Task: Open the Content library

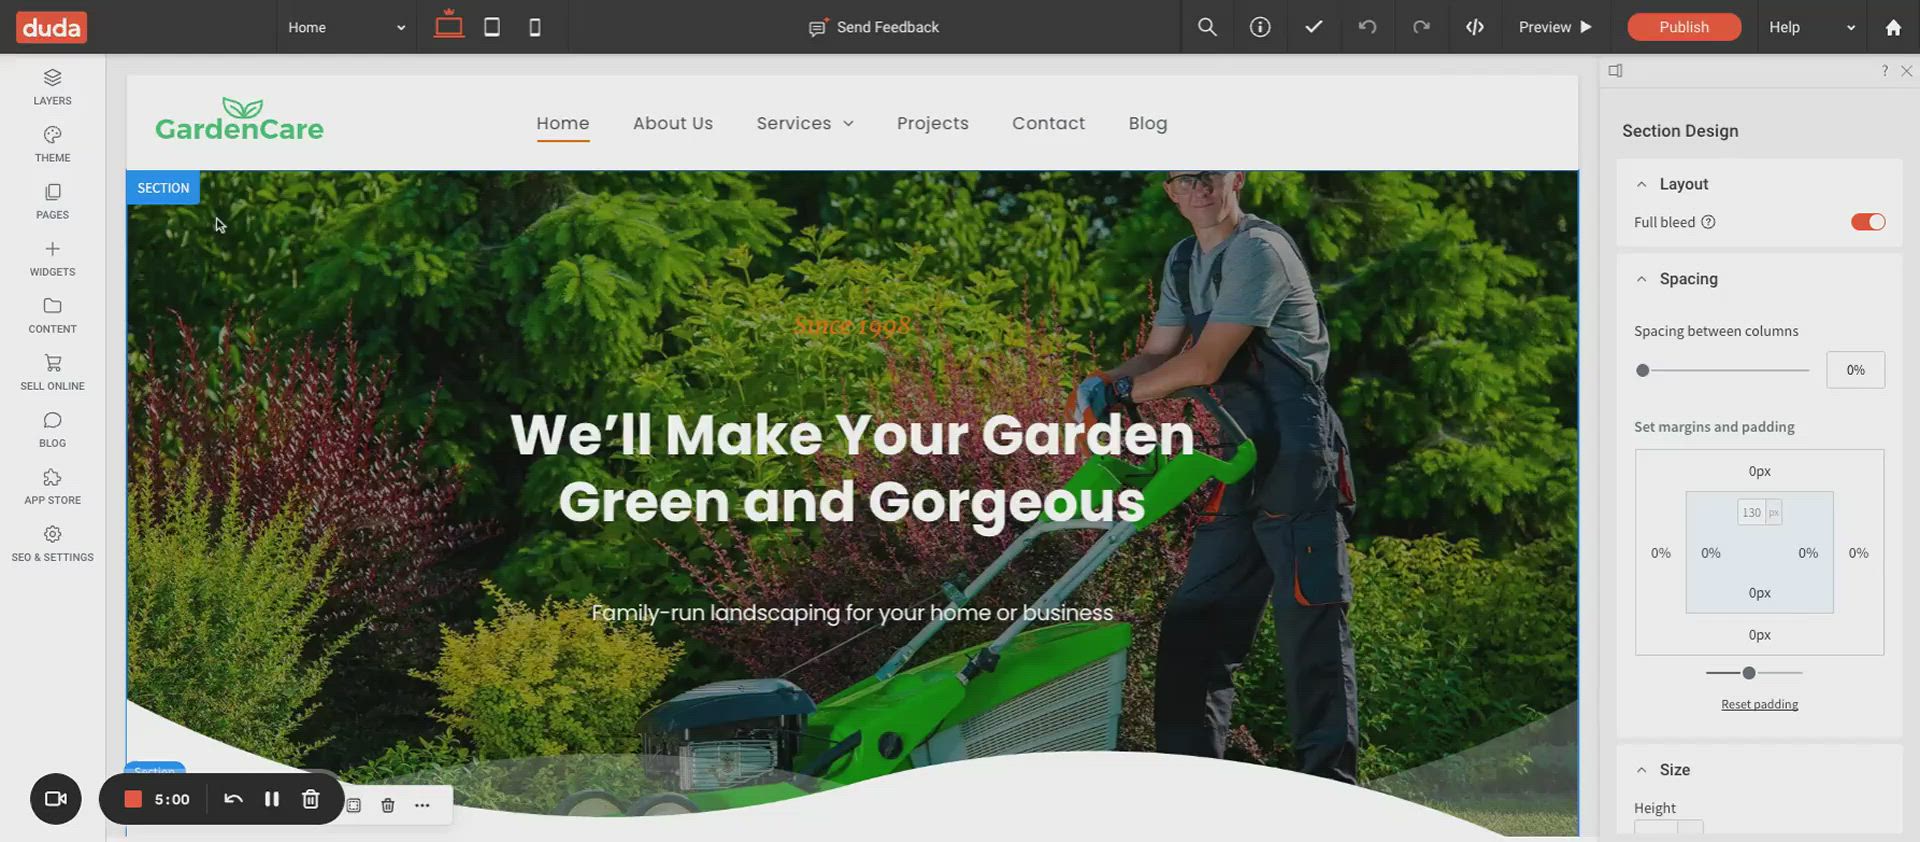Action: pos(52,315)
